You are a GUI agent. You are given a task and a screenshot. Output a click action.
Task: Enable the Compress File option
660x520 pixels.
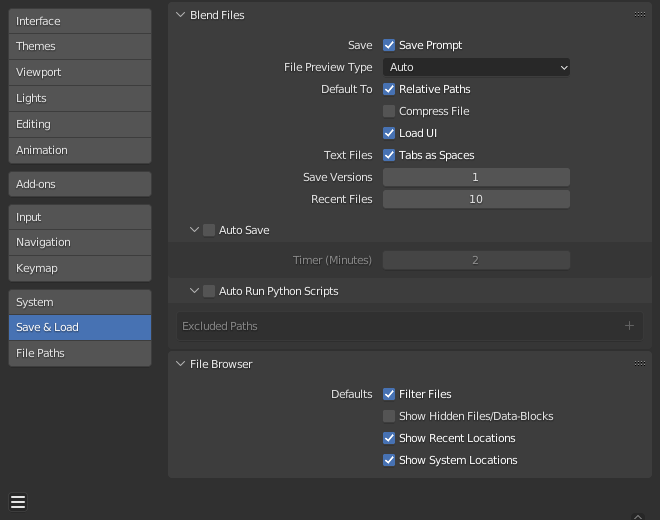389,111
